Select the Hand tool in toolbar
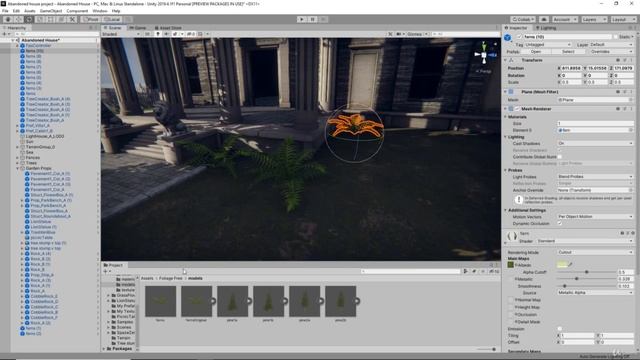640x360 pixels. pos(8,19)
